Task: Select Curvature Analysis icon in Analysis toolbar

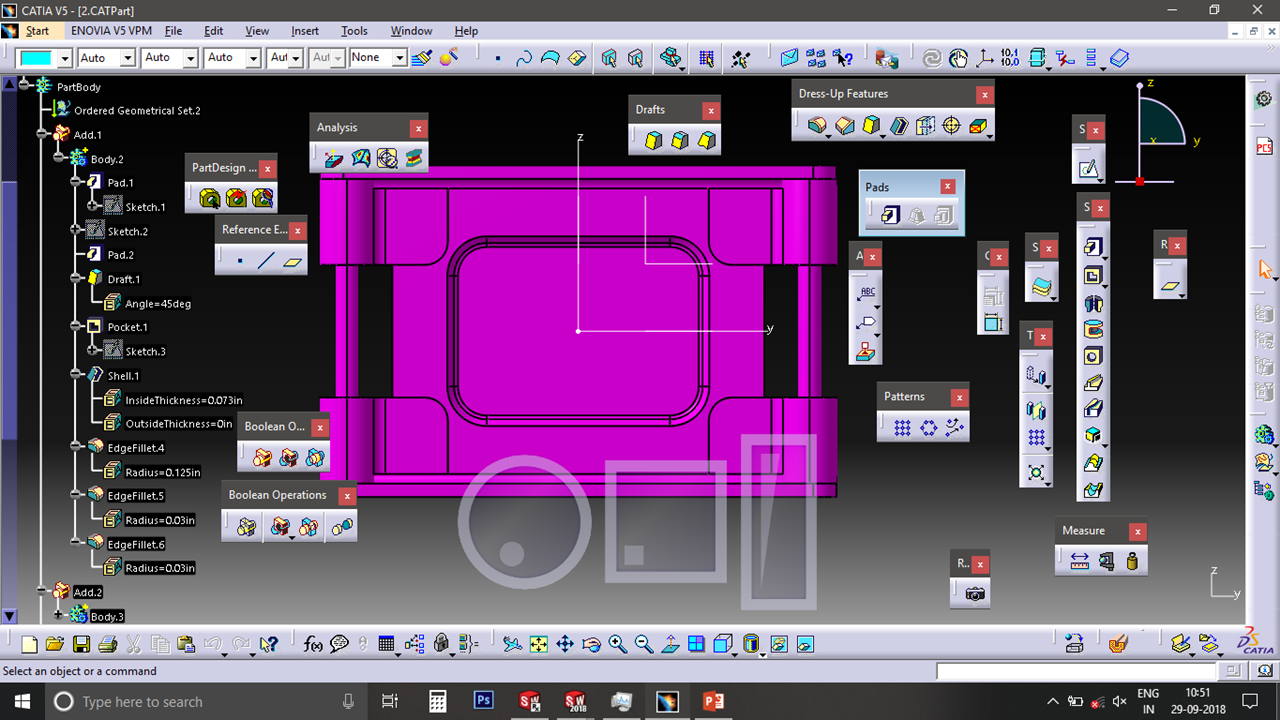Action: [x=361, y=158]
